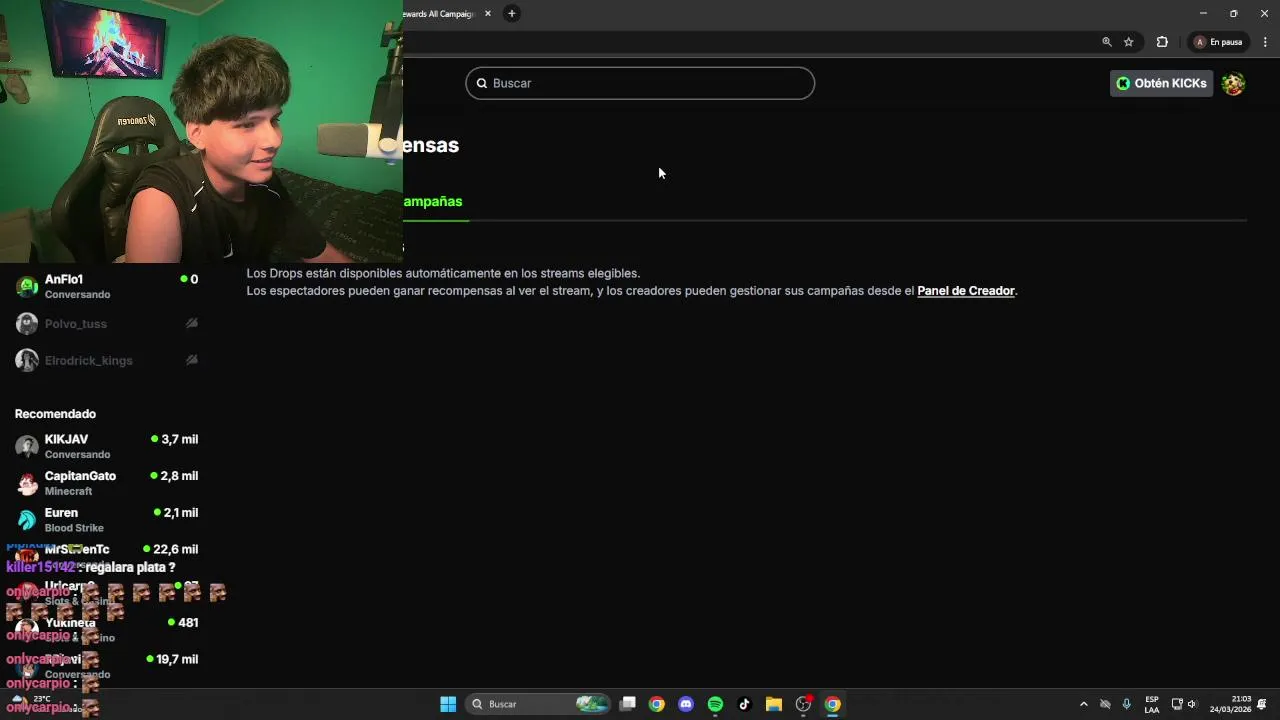Open the page zoom control in address bar
The height and width of the screenshot is (720, 1280).
point(1107,42)
